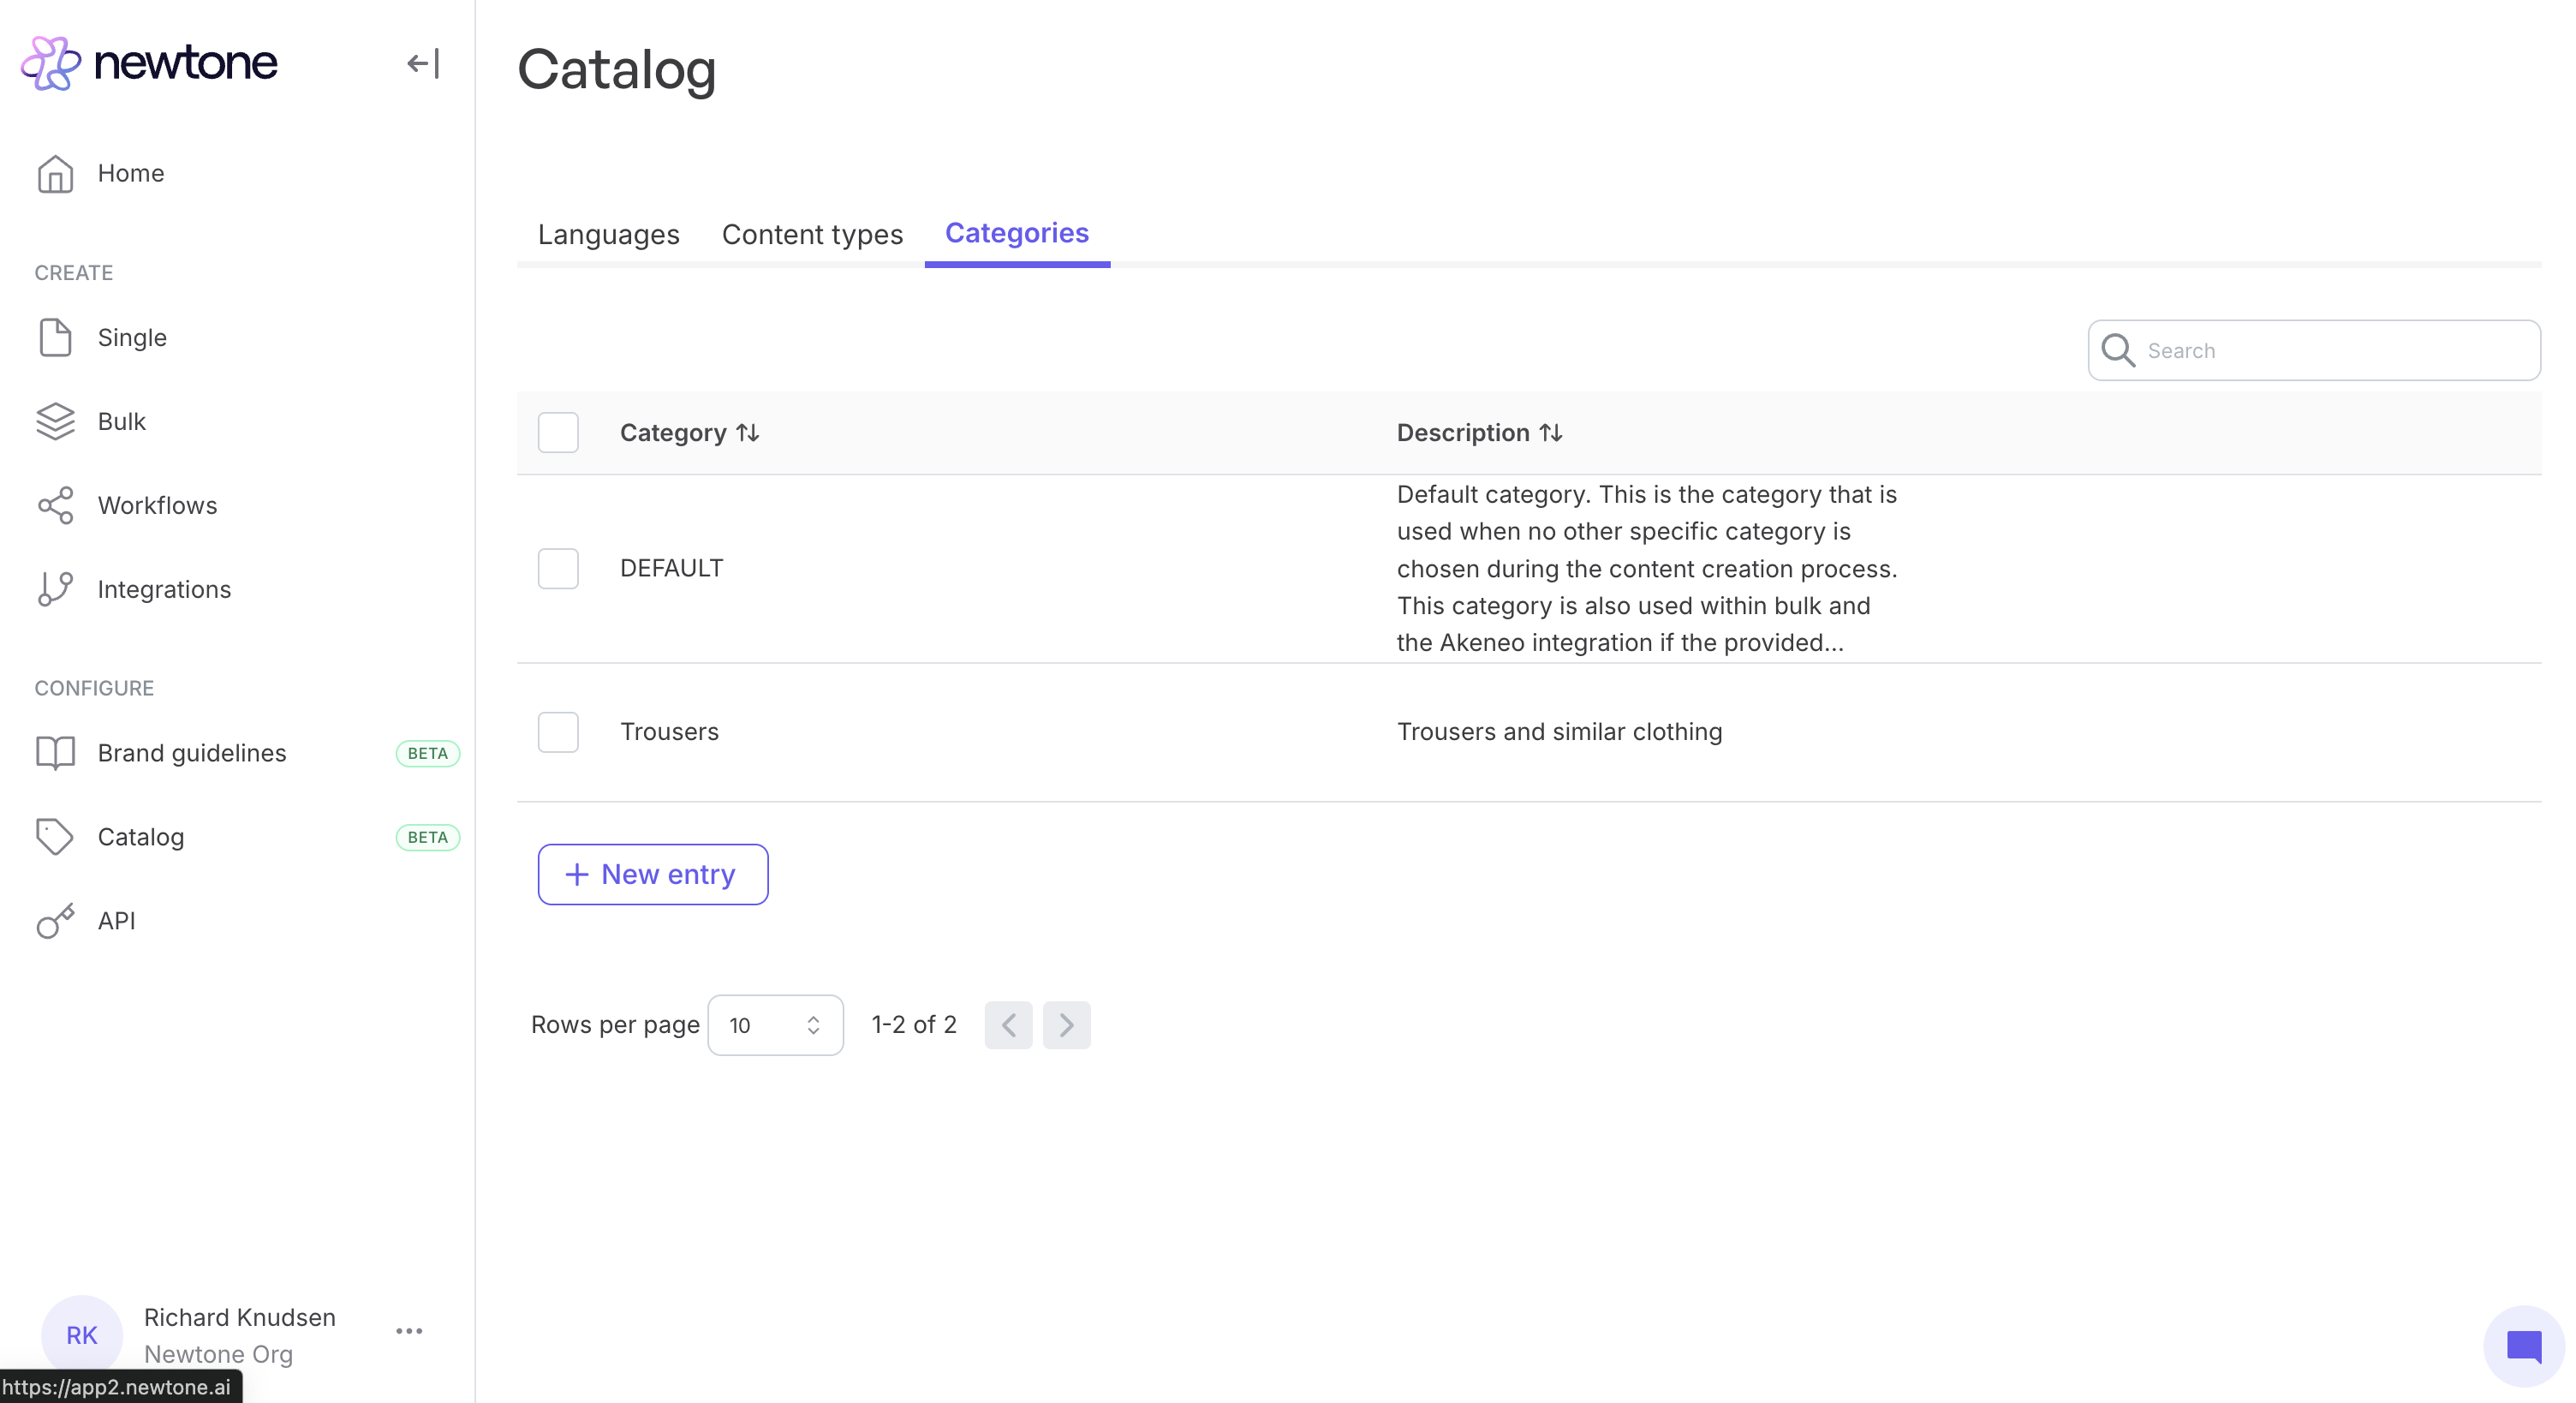Open Rows per page dropdown

pyautogui.click(x=775, y=1025)
